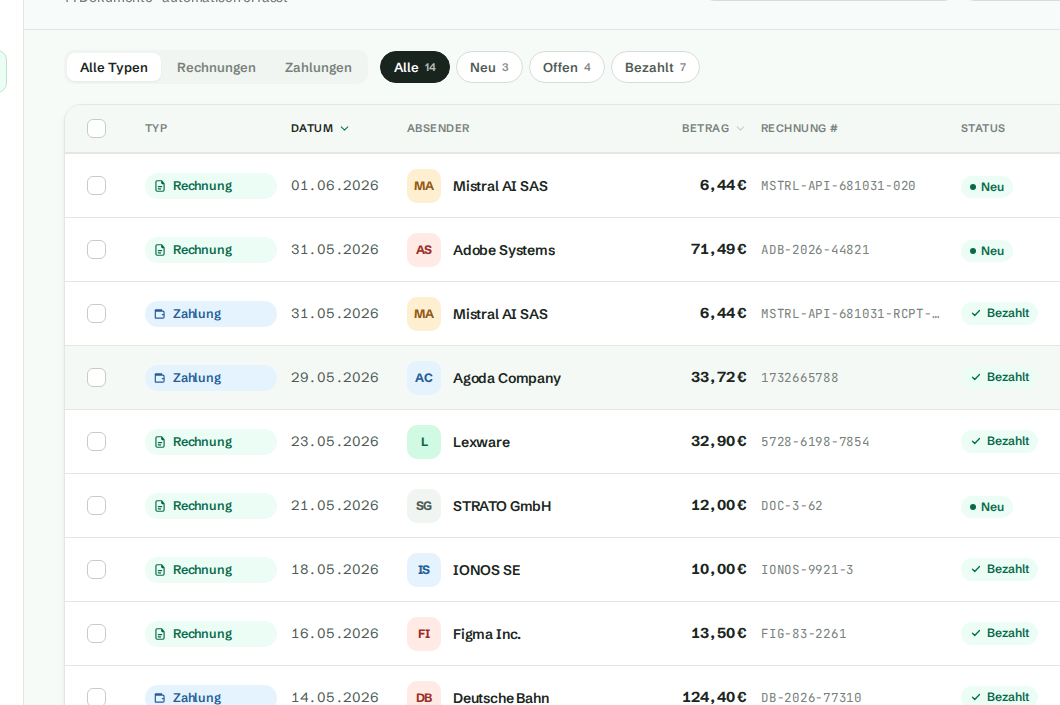Click the Bezahlt status badge for Agoda Company
This screenshot has width=1060, height=705.
[999, 377]
